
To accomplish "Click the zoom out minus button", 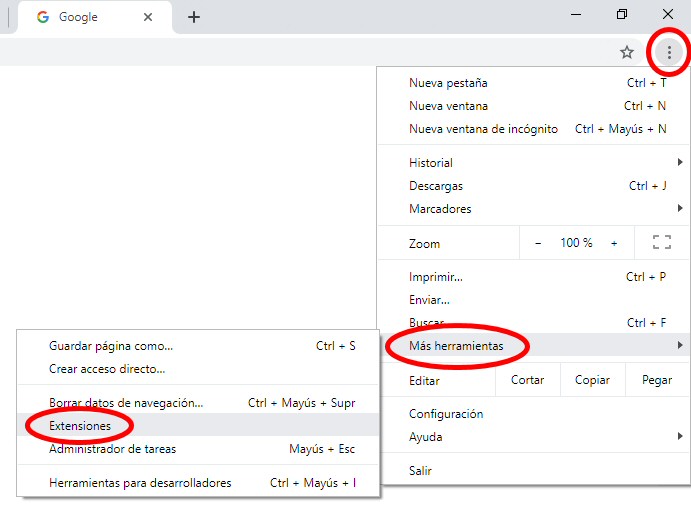I will pos(538,243).
